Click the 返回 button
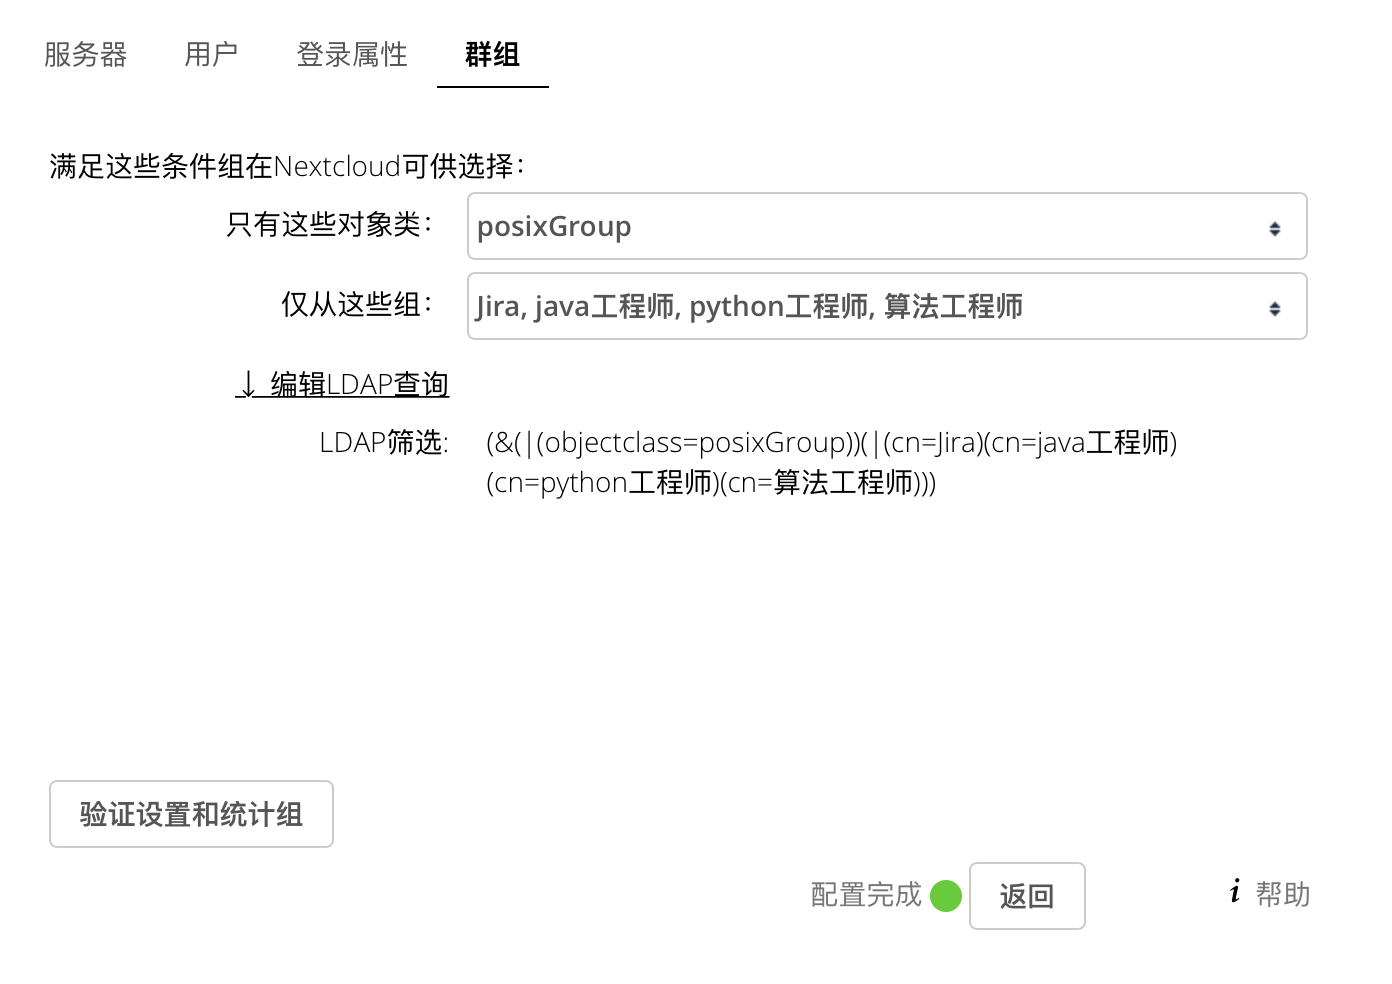This screenshot has width=1392, height=984. pos(1027,896)
